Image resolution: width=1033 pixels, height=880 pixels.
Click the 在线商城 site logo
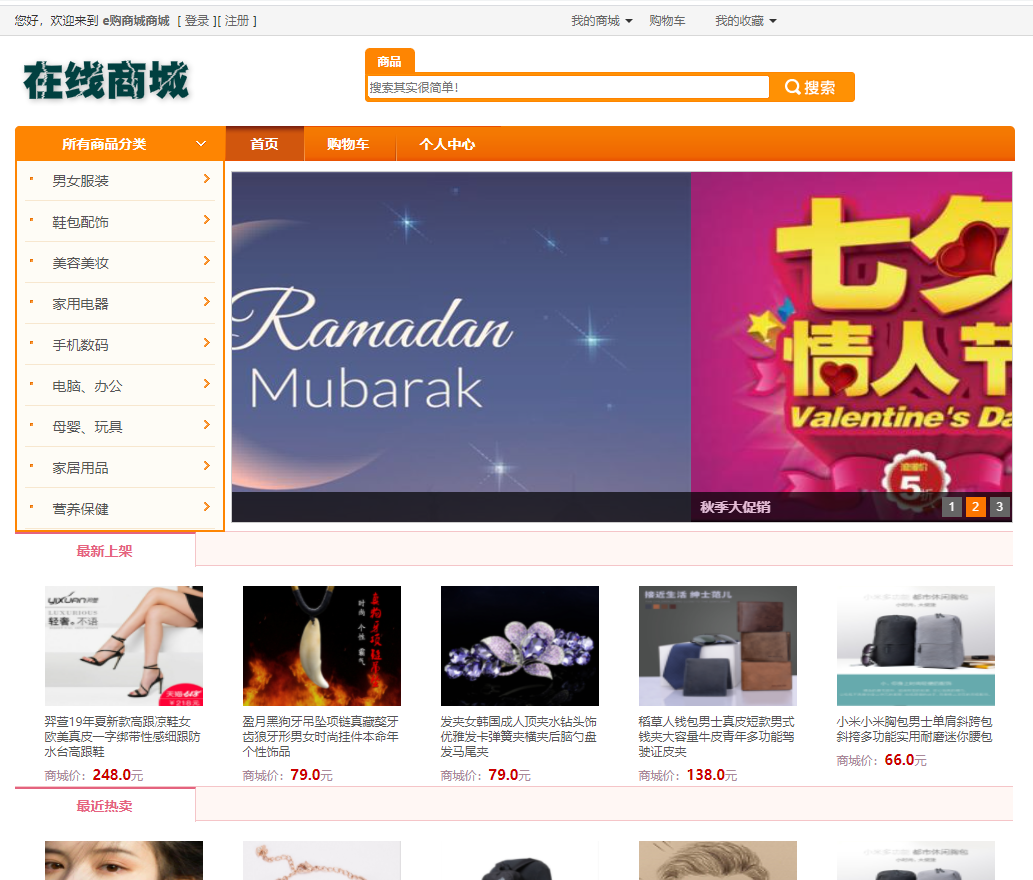coord(106,80)
